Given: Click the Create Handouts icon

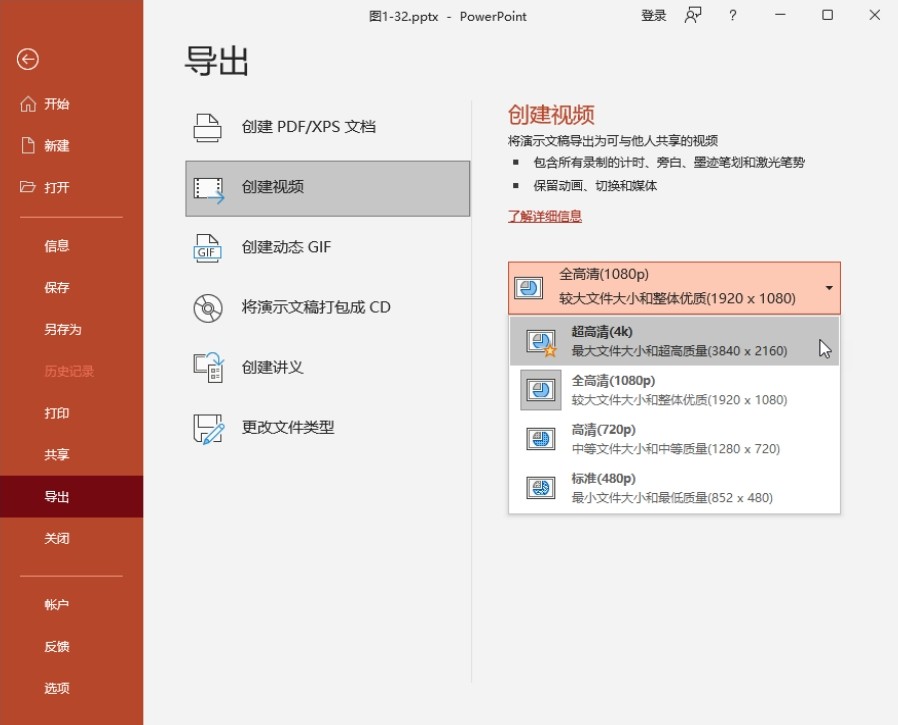Looking at the screenshot, I should pos(207,367).
